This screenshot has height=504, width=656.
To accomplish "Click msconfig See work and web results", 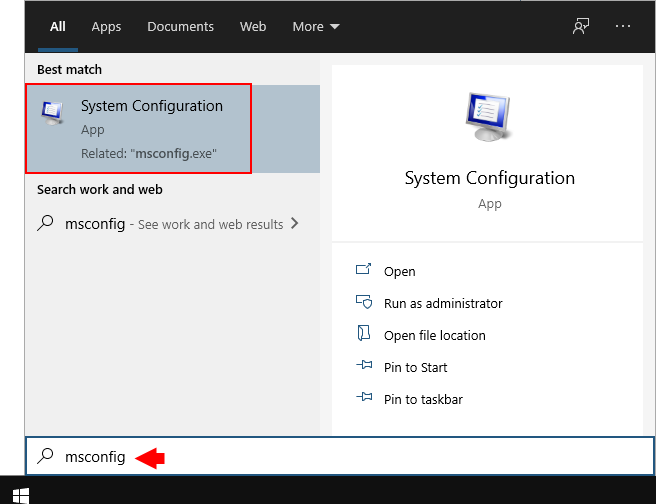I will click(160, 224).
